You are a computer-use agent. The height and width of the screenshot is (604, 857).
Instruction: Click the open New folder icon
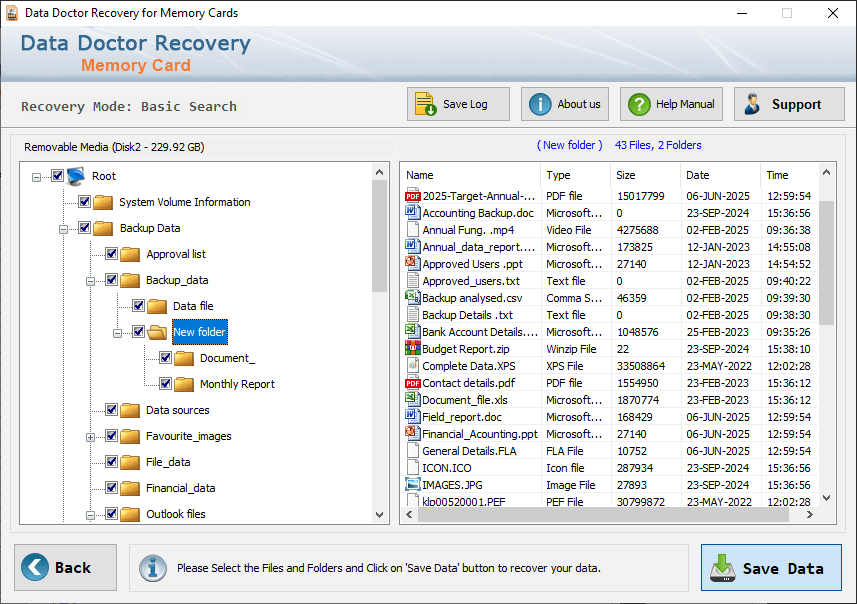157,332
